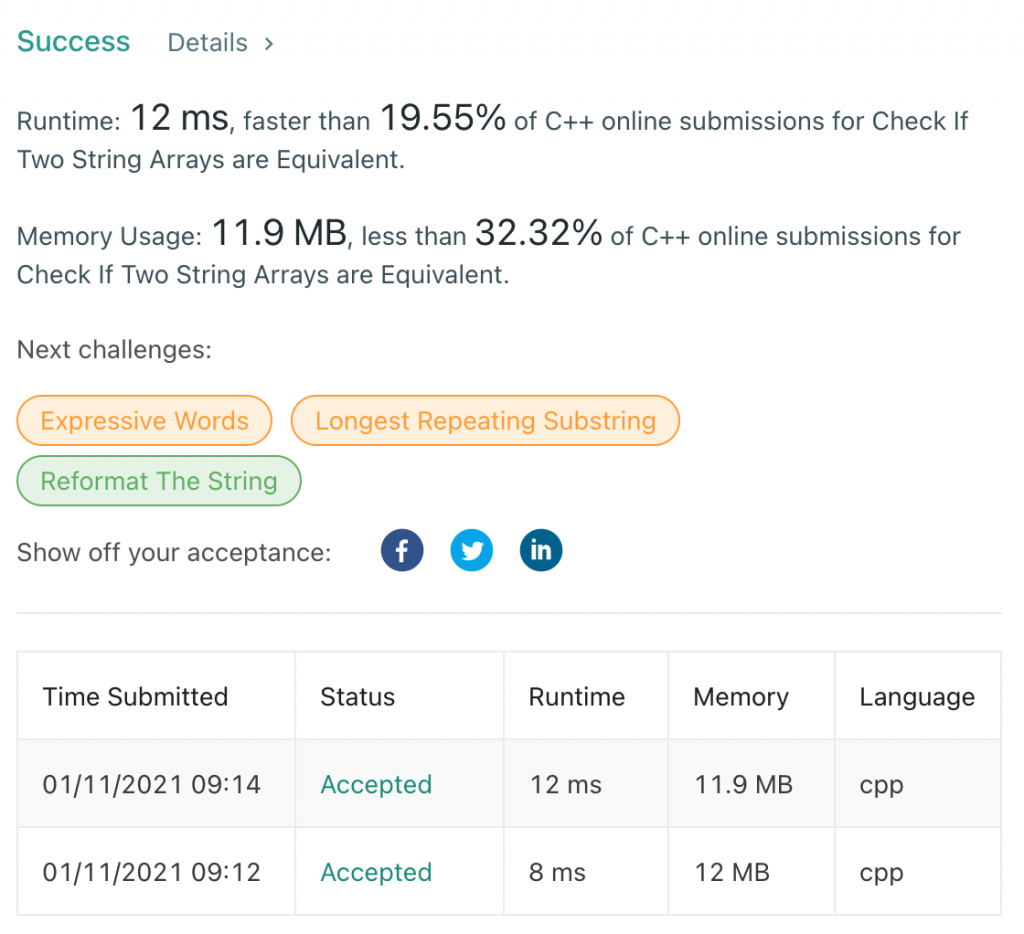Select the Time Submitted column header

pos(135,696)
